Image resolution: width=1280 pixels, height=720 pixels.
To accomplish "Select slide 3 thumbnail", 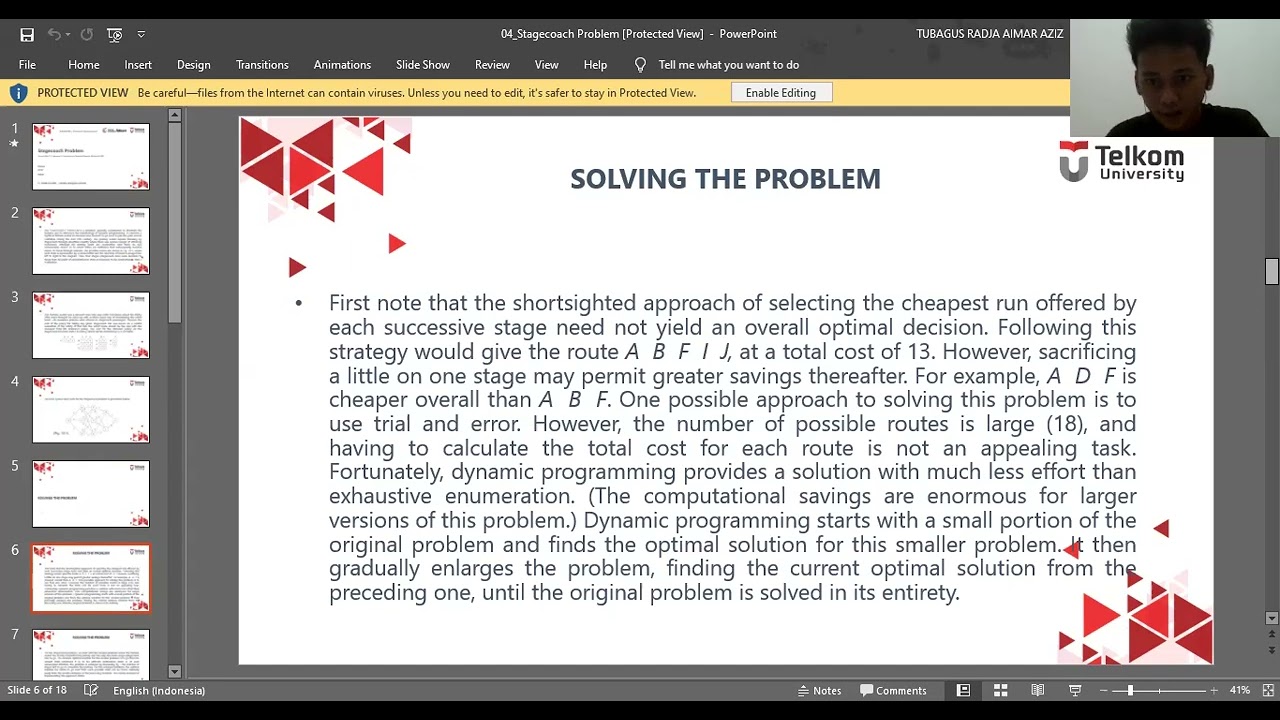I will [x=91, y=325].
